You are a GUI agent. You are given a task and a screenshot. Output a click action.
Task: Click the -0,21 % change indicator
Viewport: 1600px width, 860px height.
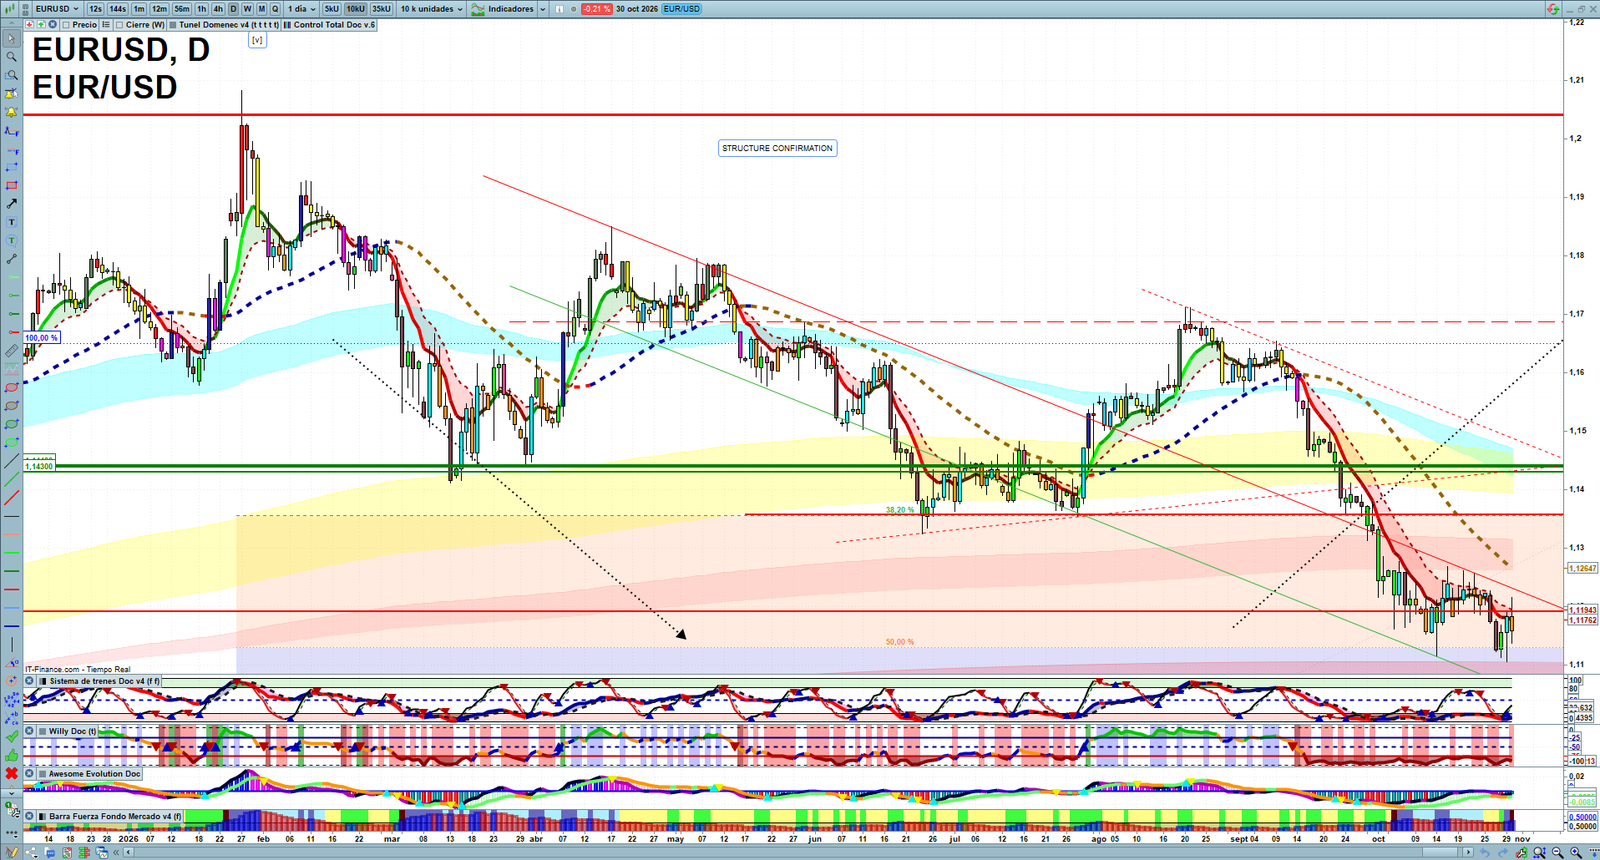point(597,9)
